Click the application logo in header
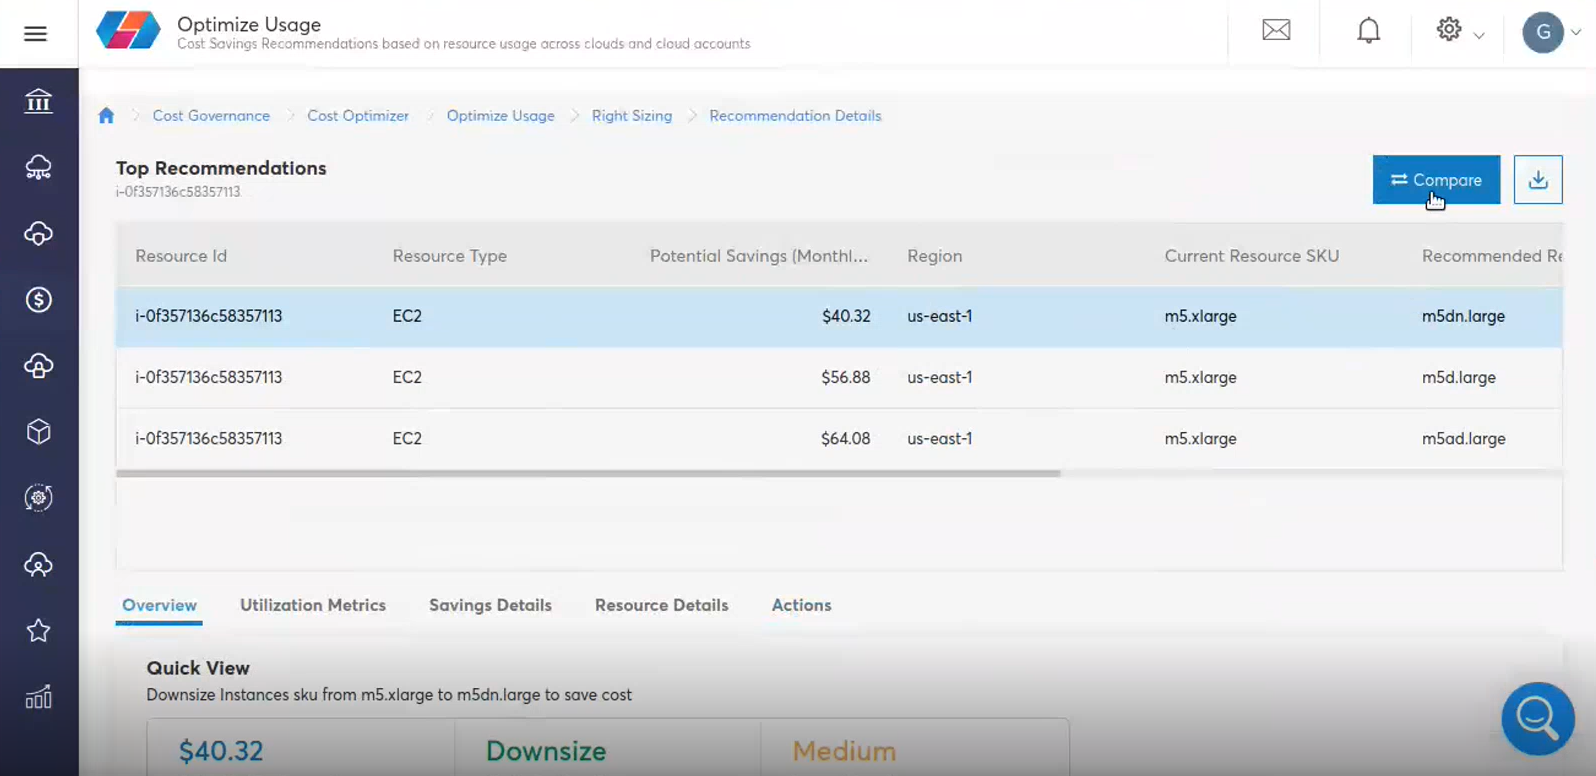Viewport: 1596px width, 776px height. pos(128,31)
